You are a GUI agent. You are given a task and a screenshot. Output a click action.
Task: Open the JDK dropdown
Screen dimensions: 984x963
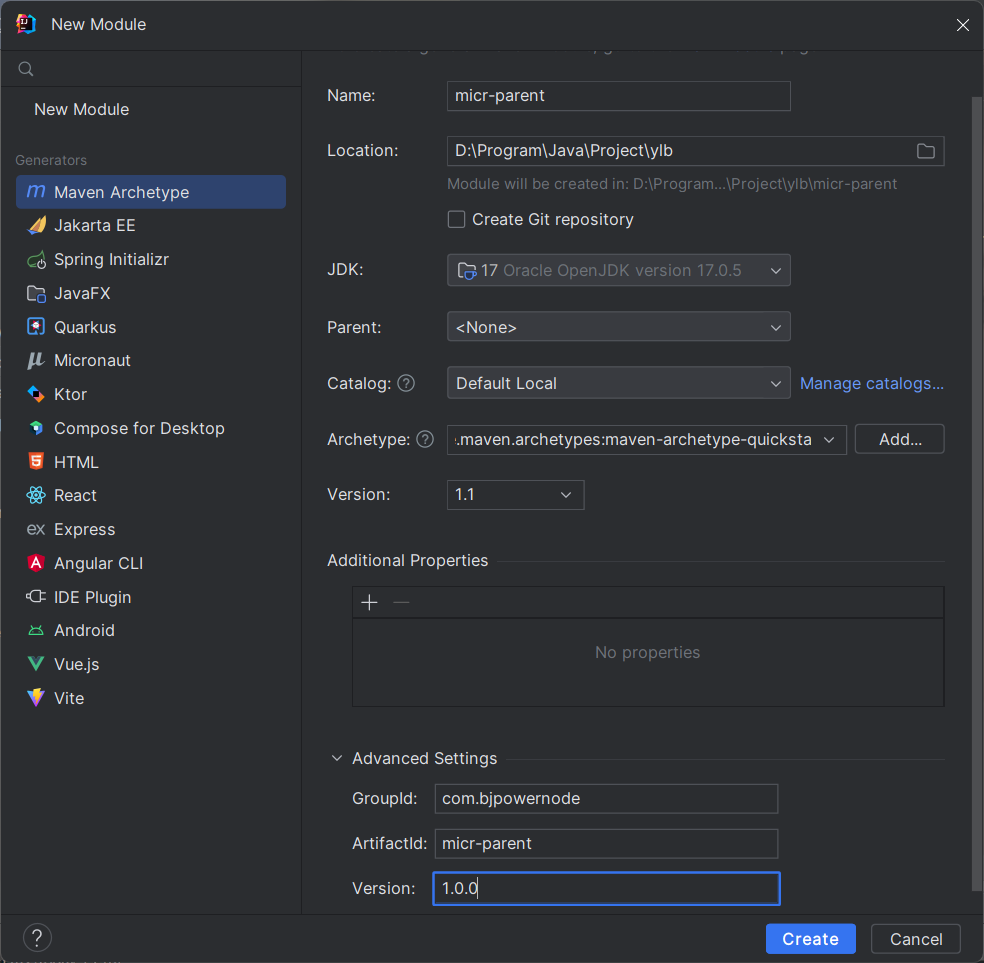pyautogui.click(x=618, y=270)
